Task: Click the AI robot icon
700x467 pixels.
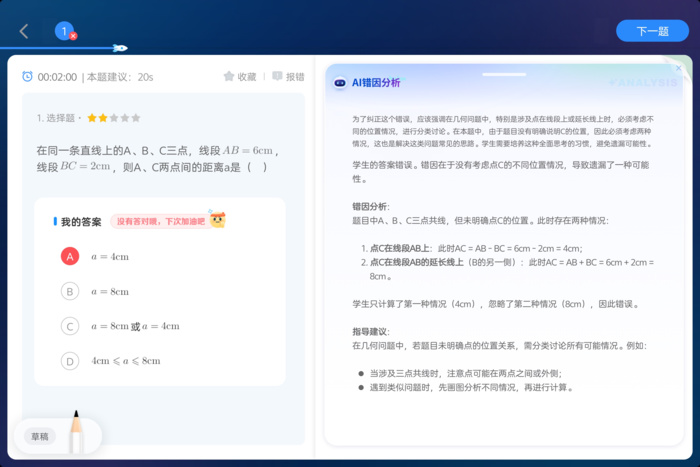Action: (x=340, y=83)
